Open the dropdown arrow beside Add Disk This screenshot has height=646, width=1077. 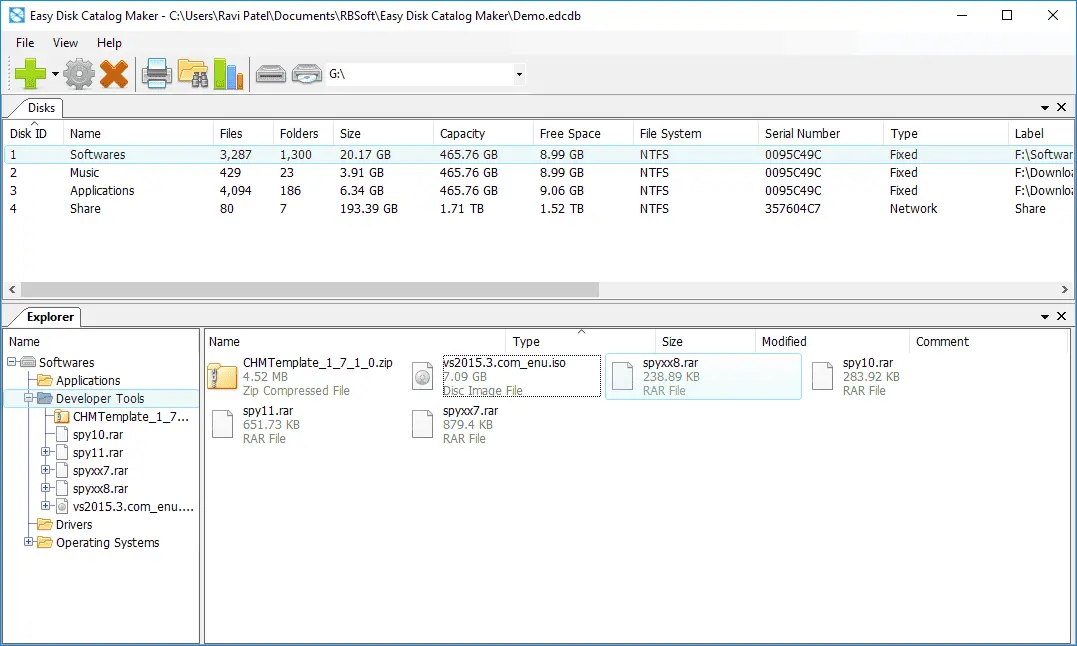pos(55,74)
